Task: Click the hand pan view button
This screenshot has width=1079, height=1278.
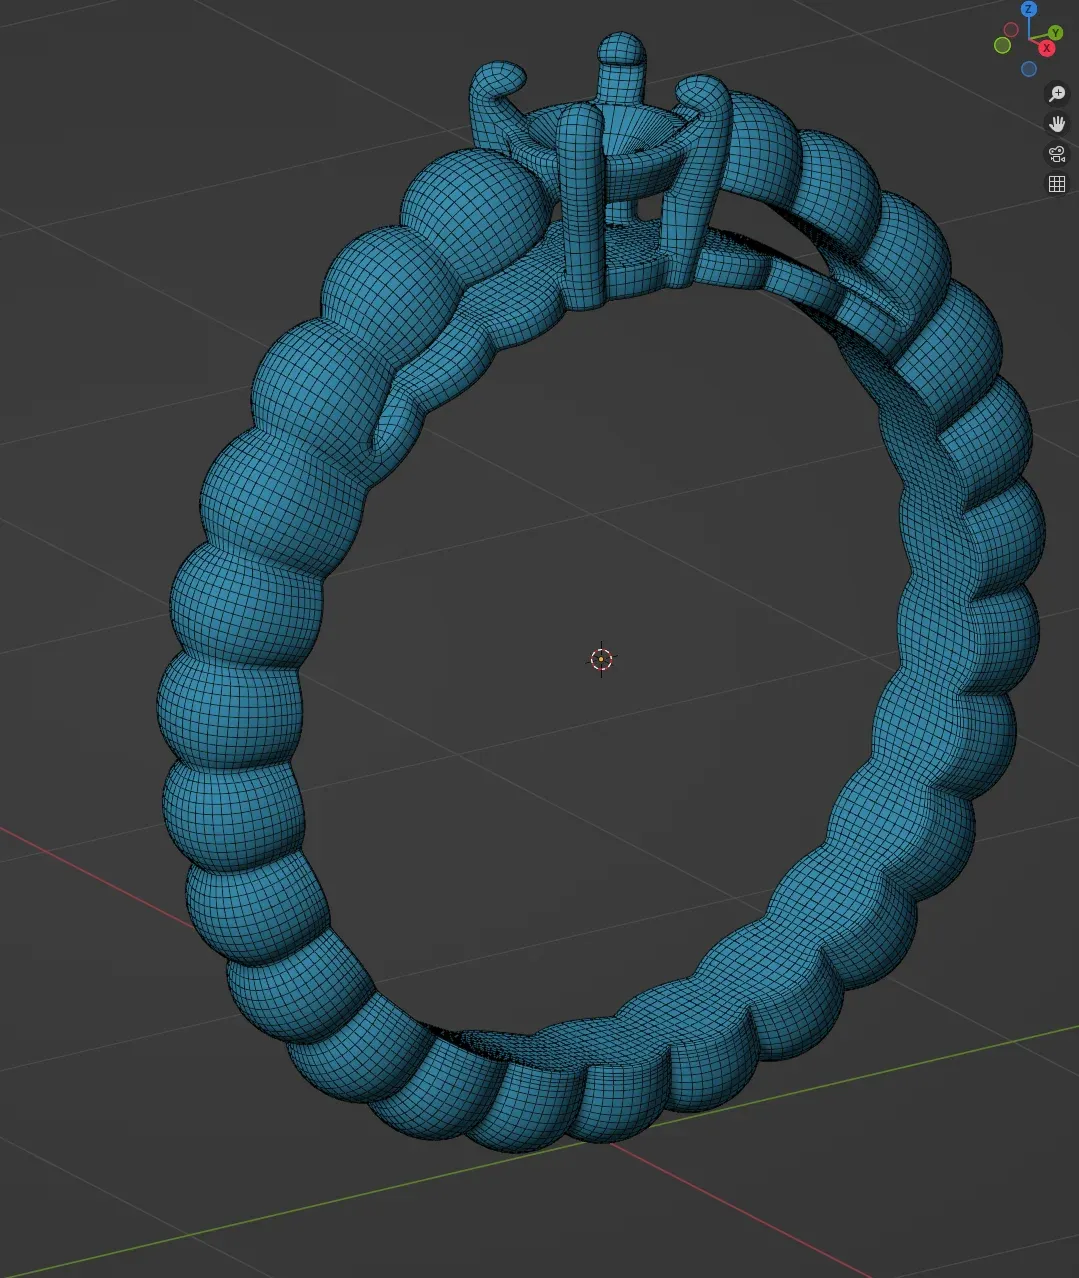Action: coord(1057,124)
